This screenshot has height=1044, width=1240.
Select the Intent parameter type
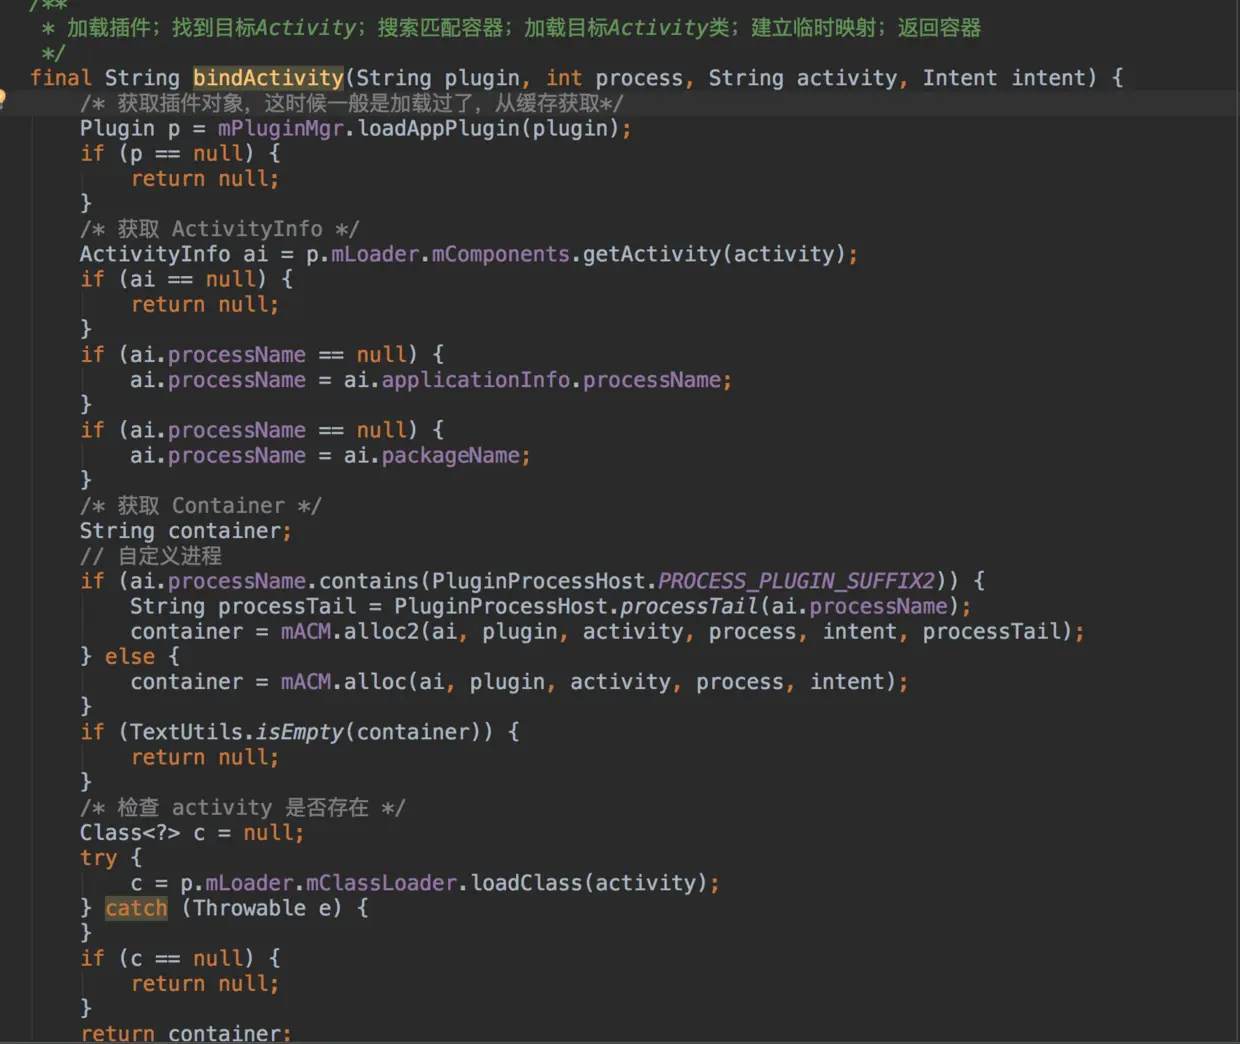coord(960,78)
